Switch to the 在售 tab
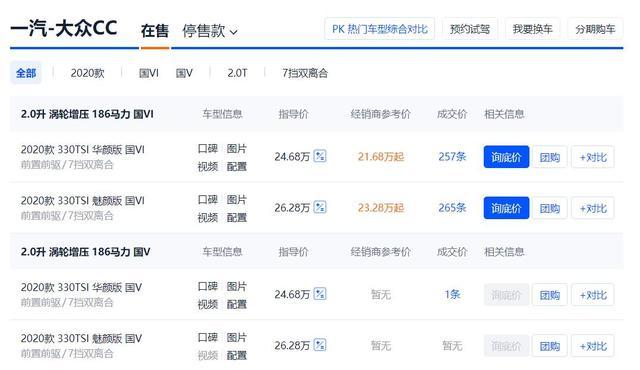This screenshot has height=370, width=640. click(x=155, y=31)
